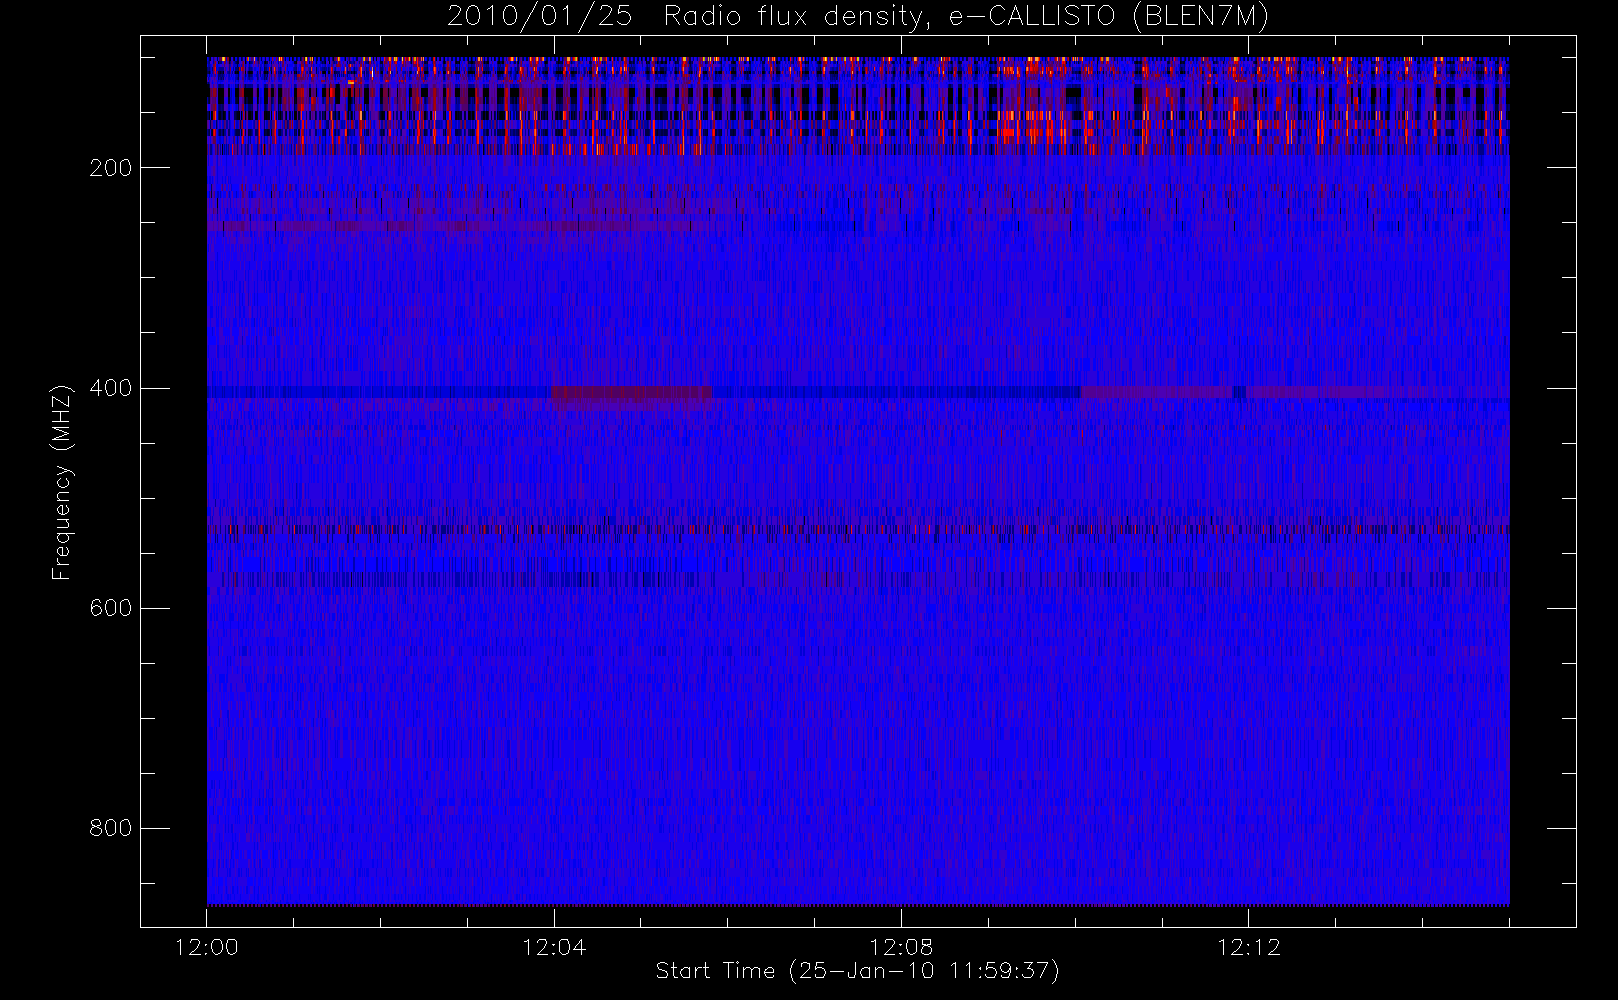Click the 12:00 time tick label
The width and height of the screenshot is (1618, 1000).
pyautogui.click(x=207, y=947)
